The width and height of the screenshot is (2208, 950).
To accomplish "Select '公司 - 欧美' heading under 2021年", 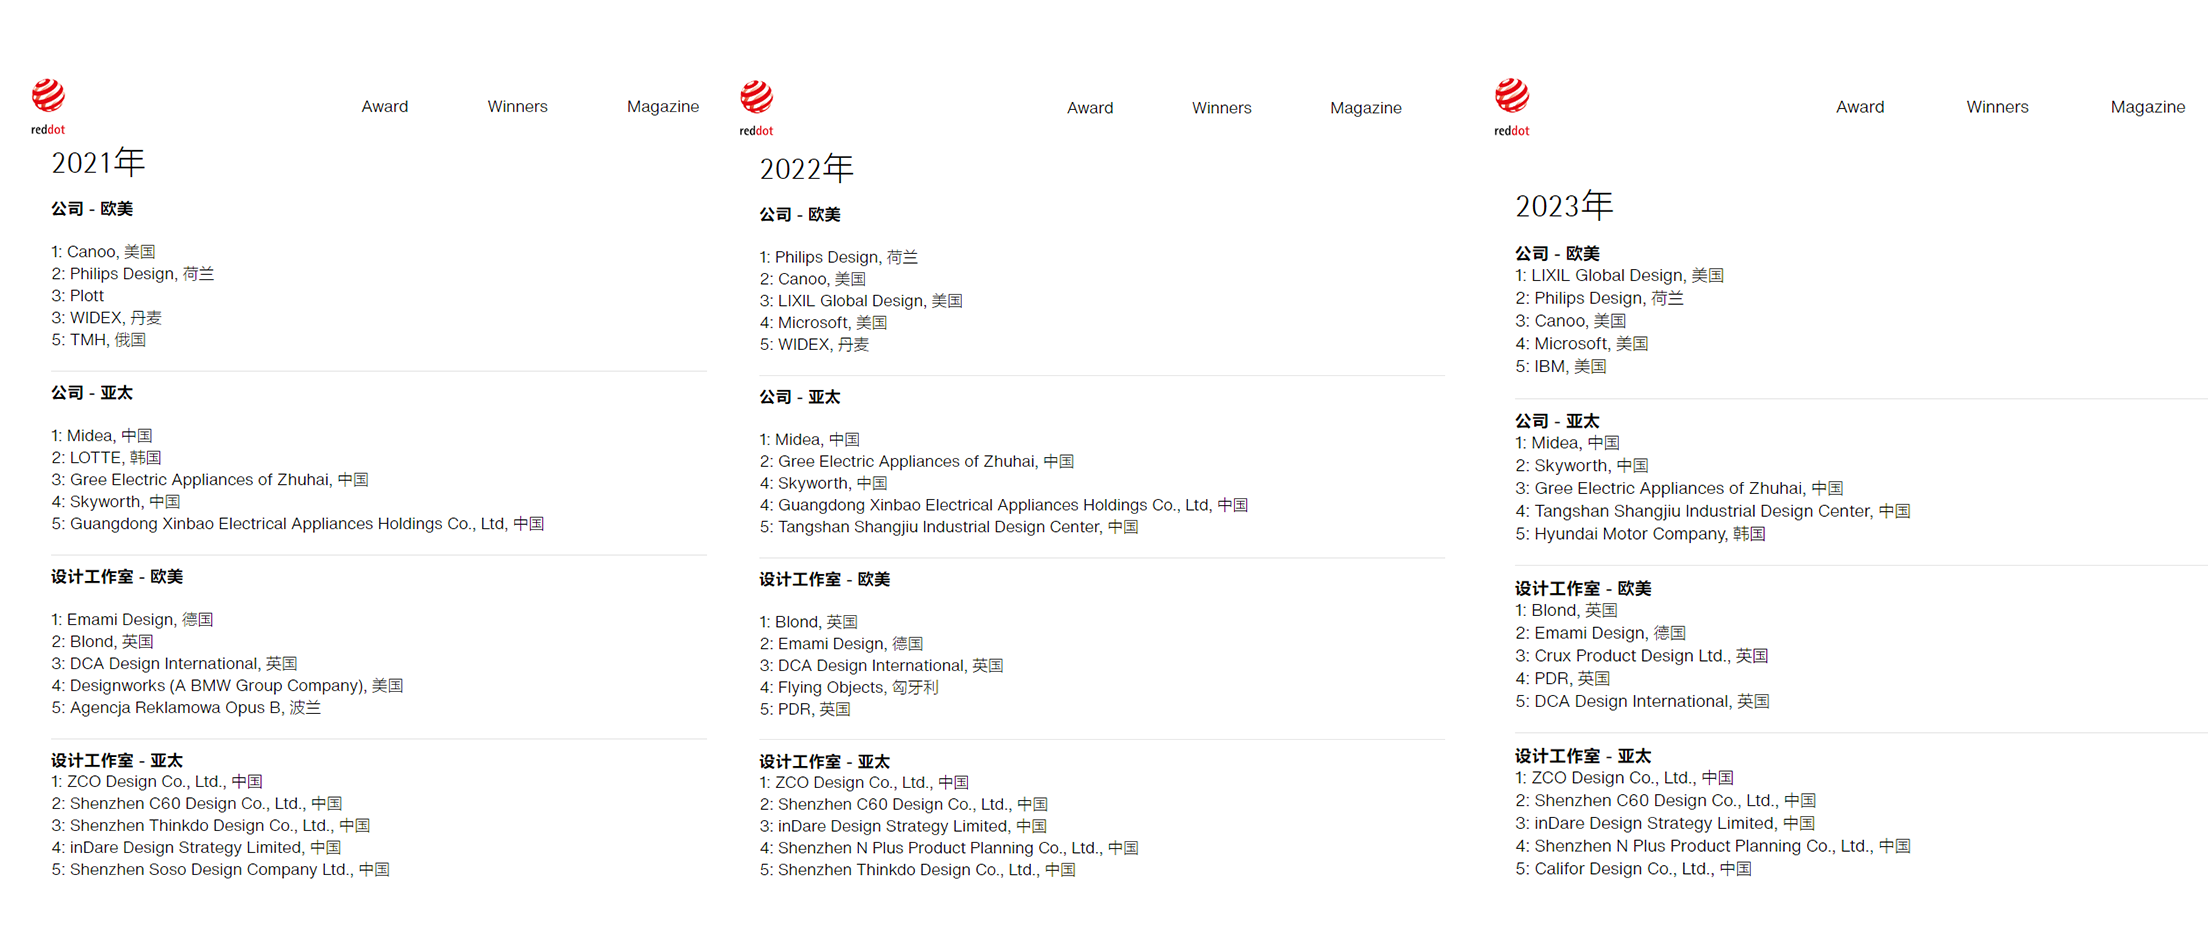I will 92,208.
